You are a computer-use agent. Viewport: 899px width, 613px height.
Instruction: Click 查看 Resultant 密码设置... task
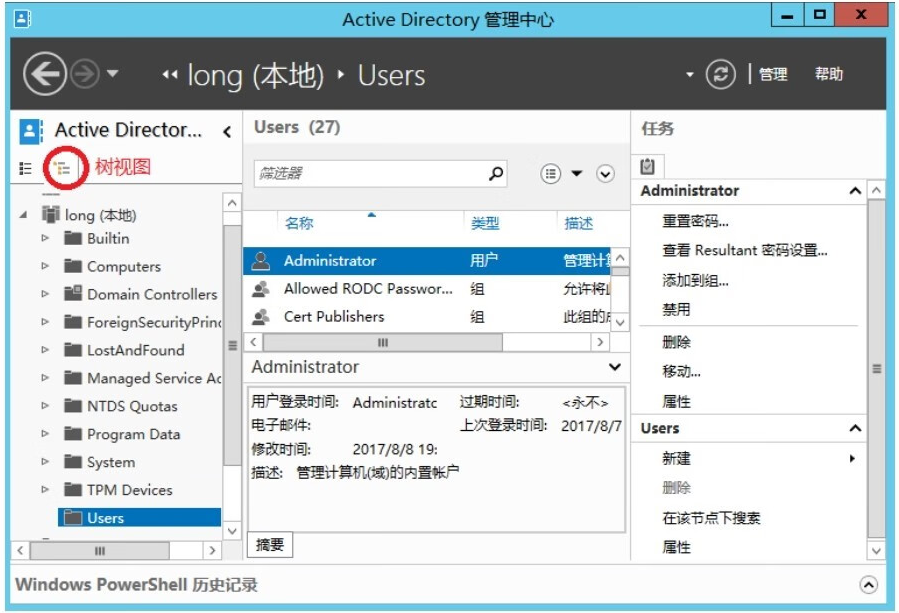pyautogui.click(x=745, y=251)
